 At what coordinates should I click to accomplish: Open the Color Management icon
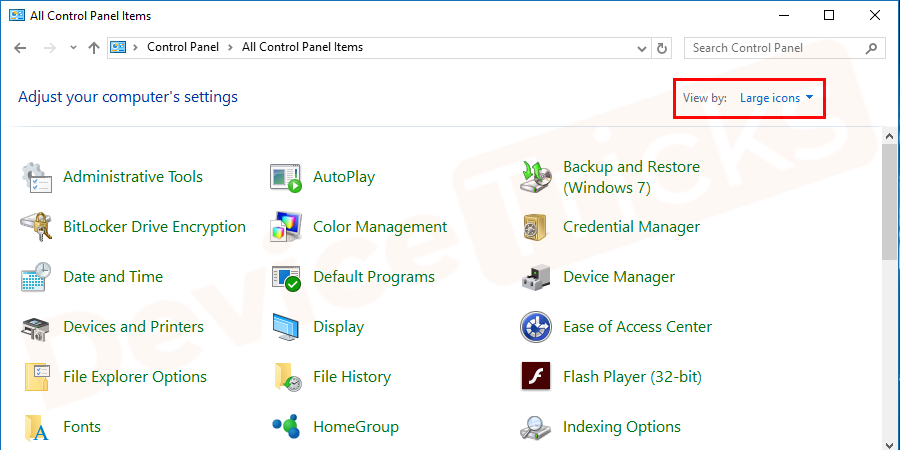pos(286,227)
